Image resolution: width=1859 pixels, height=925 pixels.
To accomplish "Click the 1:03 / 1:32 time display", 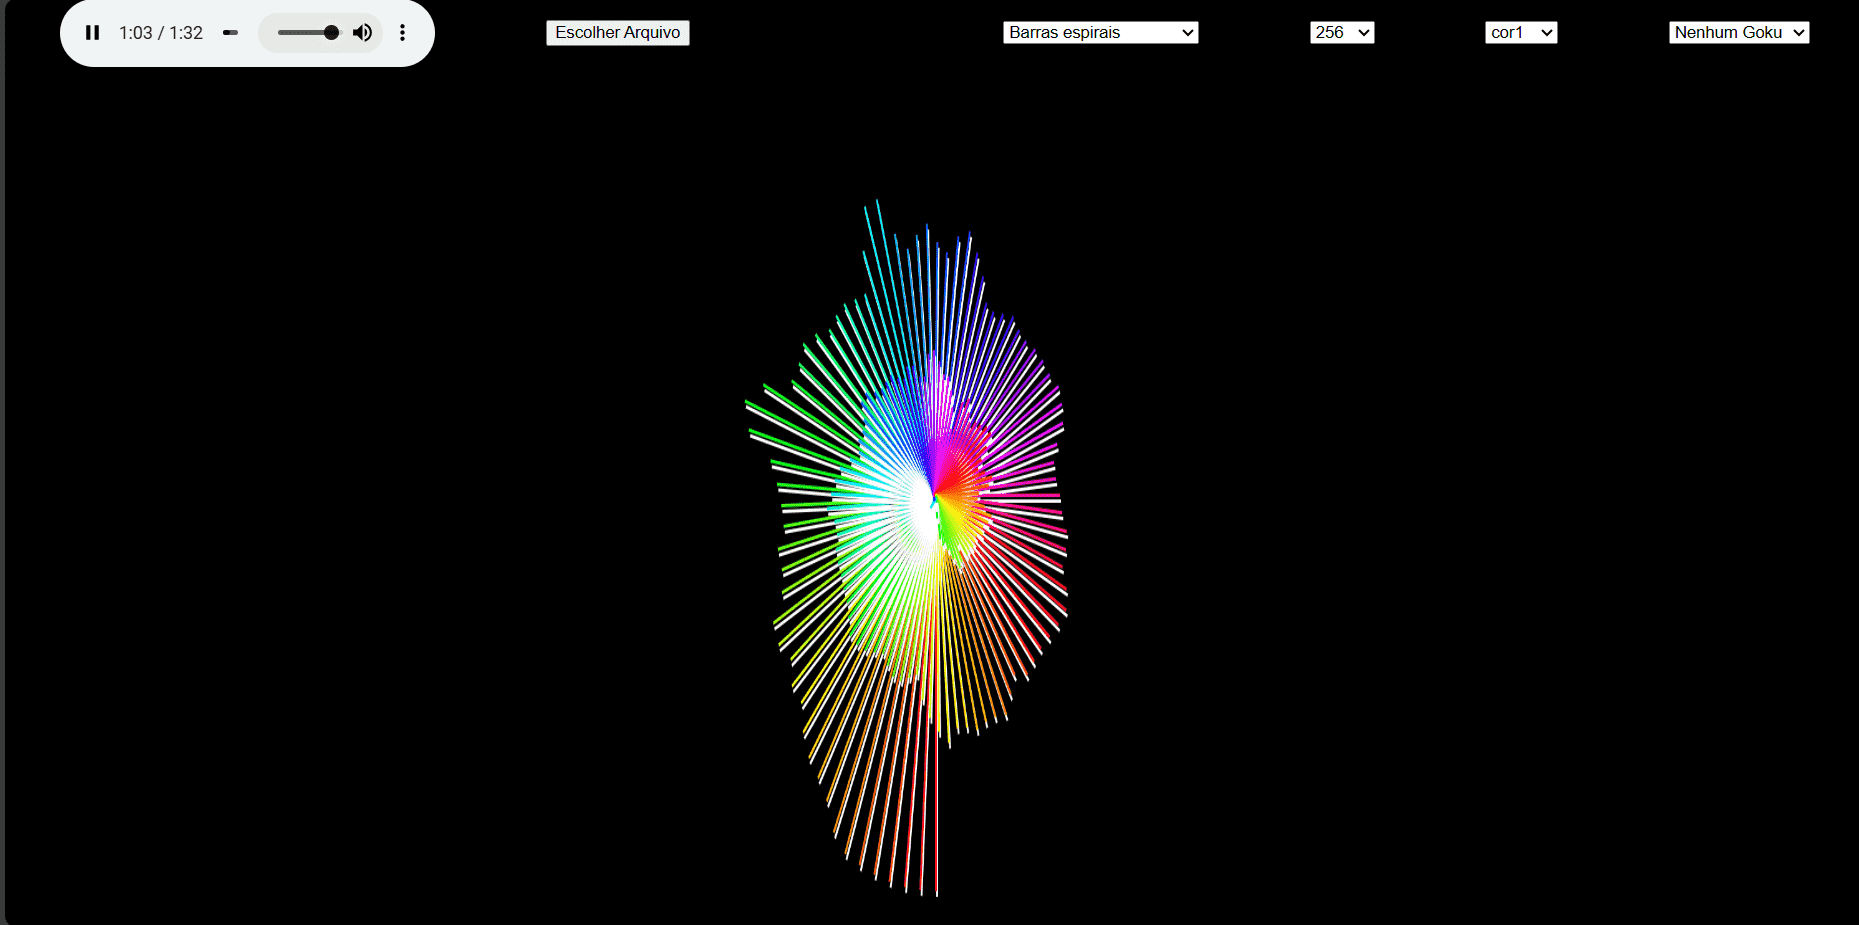I will tap(161, 33).
